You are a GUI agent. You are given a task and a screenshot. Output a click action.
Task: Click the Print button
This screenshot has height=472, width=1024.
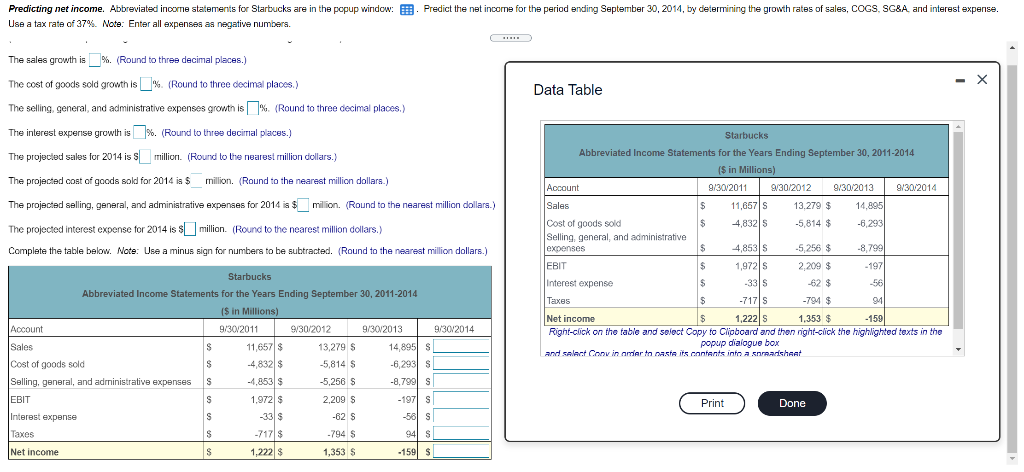click(712, 403)
